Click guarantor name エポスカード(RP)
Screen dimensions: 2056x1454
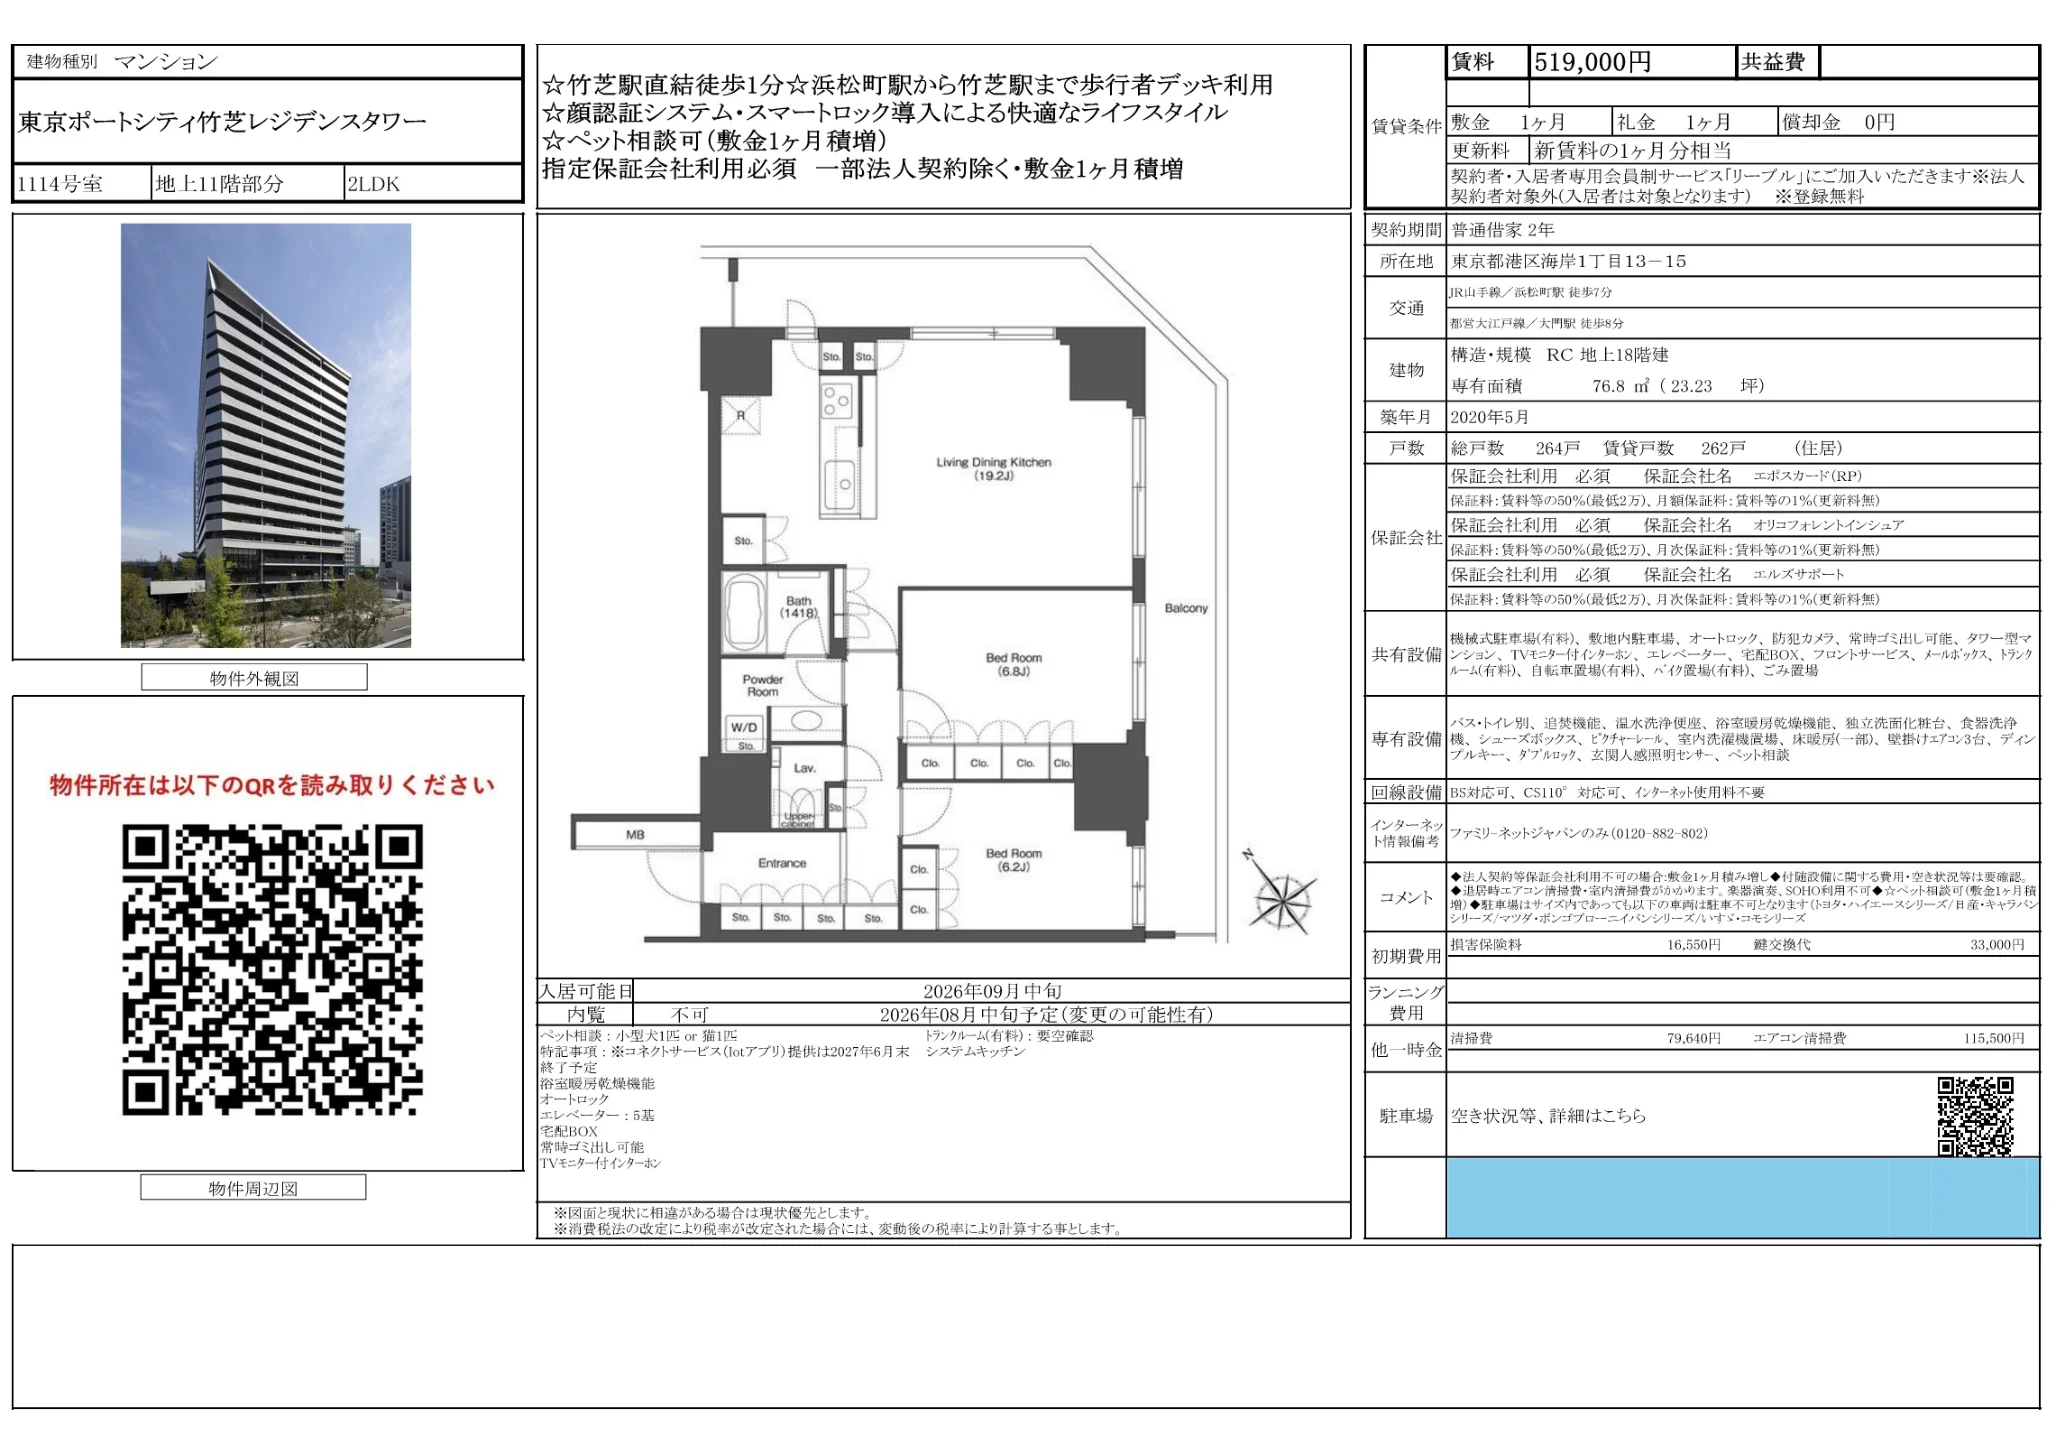(1807, 476)
